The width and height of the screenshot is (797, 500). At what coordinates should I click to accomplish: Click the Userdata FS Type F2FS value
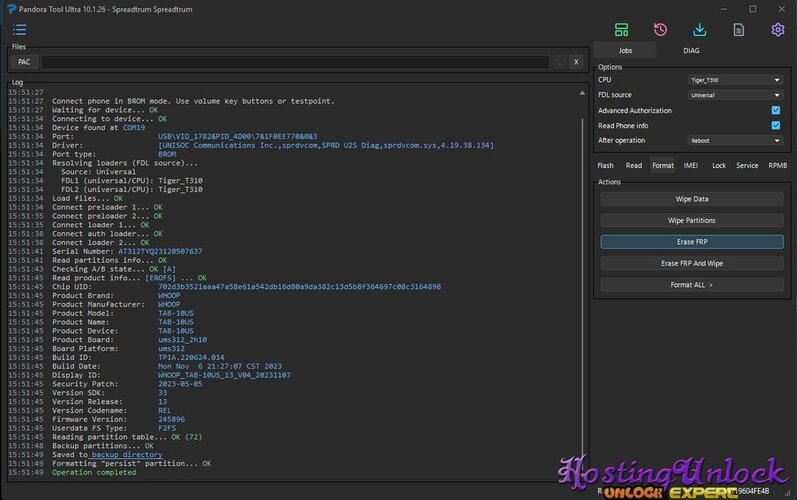[167, 428]
